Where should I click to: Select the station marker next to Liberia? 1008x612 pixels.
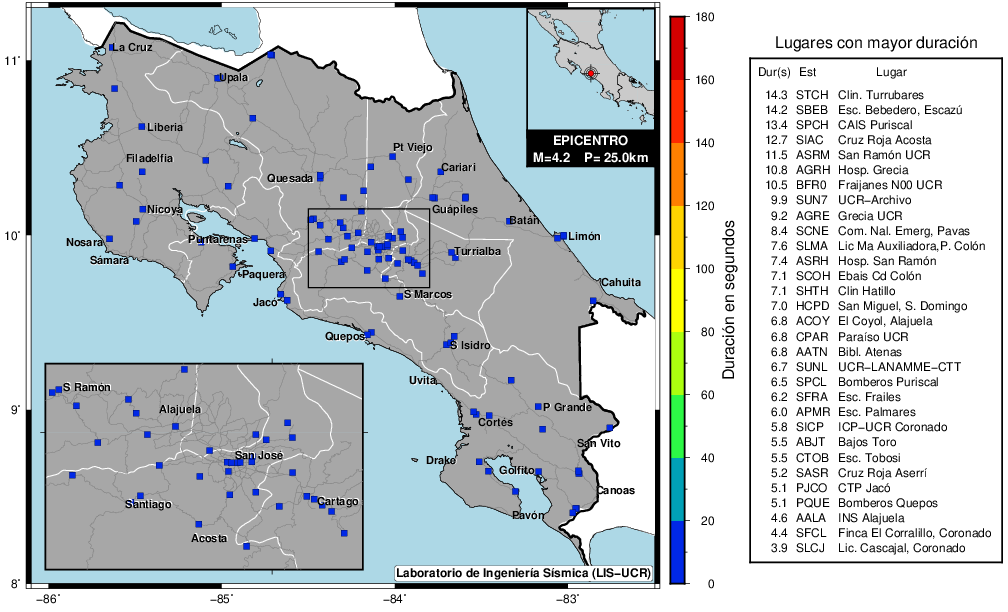[141, 126]
